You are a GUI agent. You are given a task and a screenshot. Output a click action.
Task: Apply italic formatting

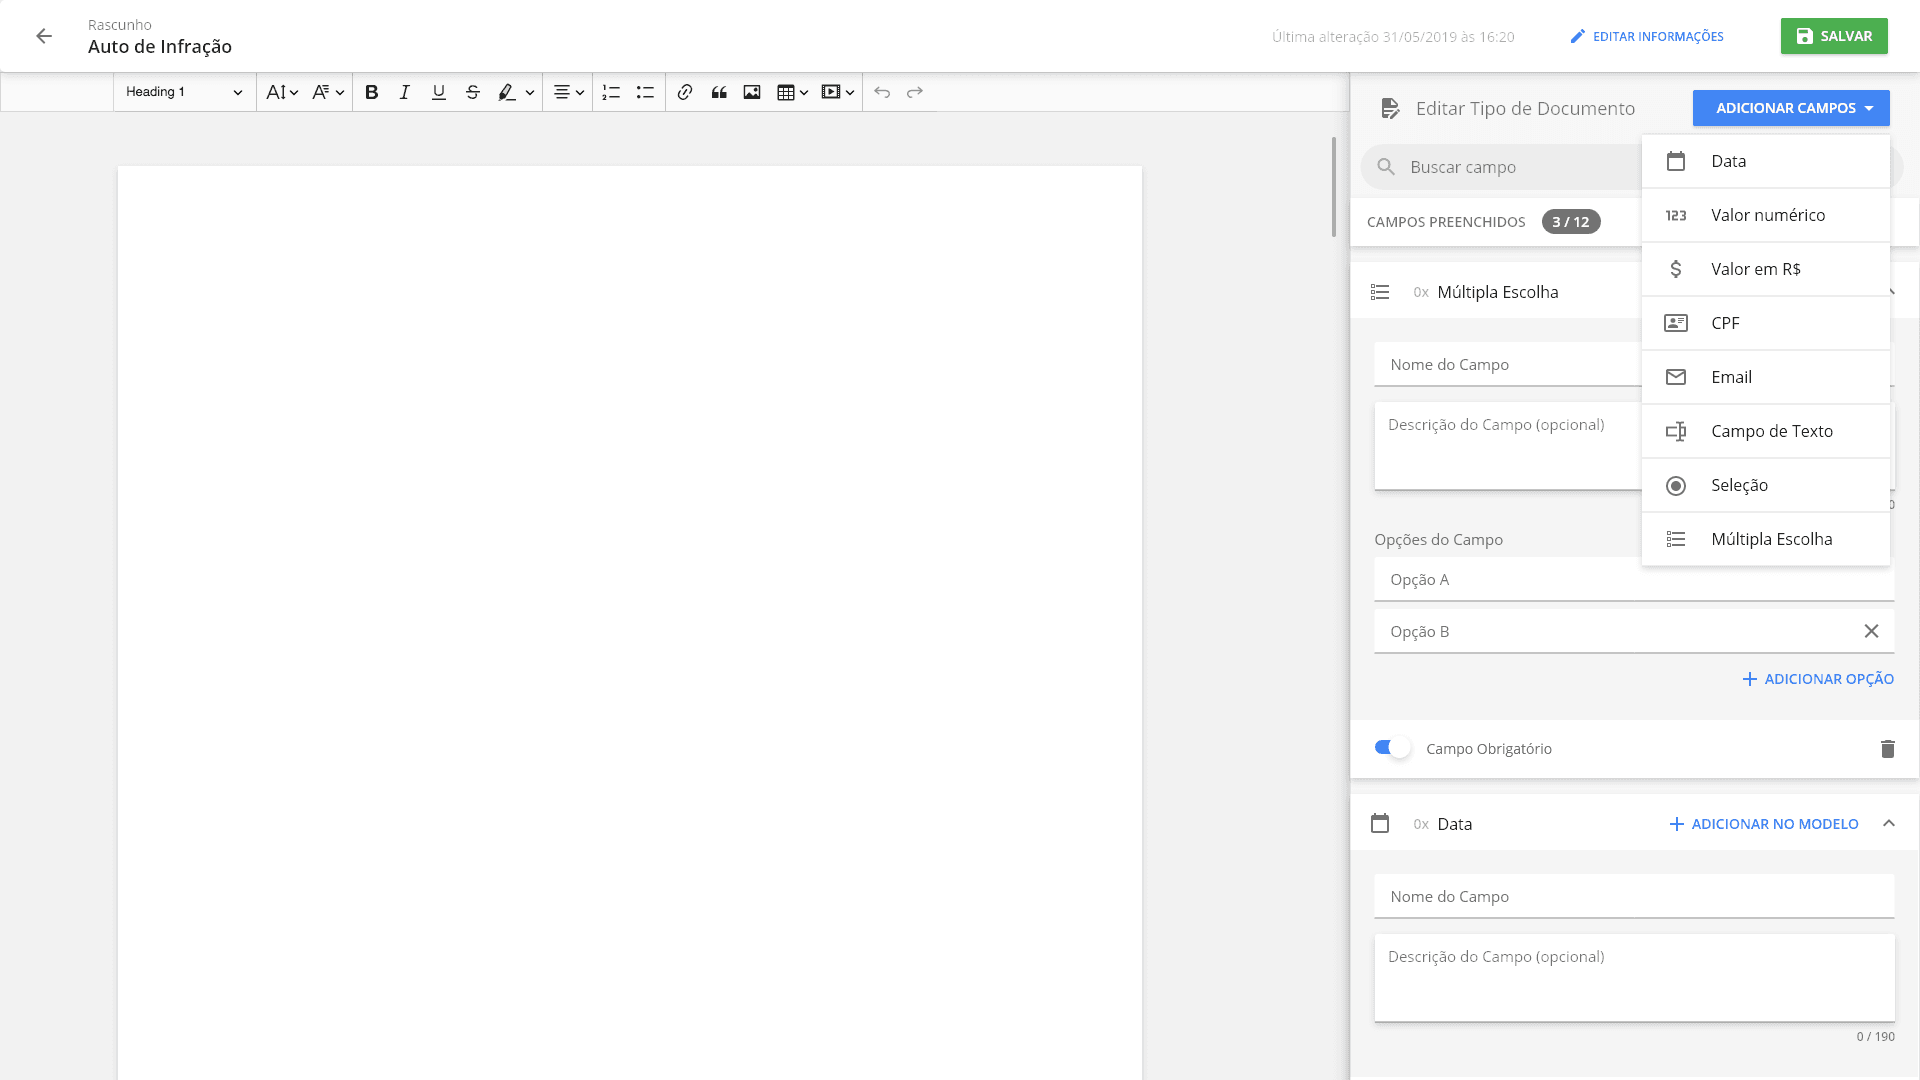coord(404,92)
